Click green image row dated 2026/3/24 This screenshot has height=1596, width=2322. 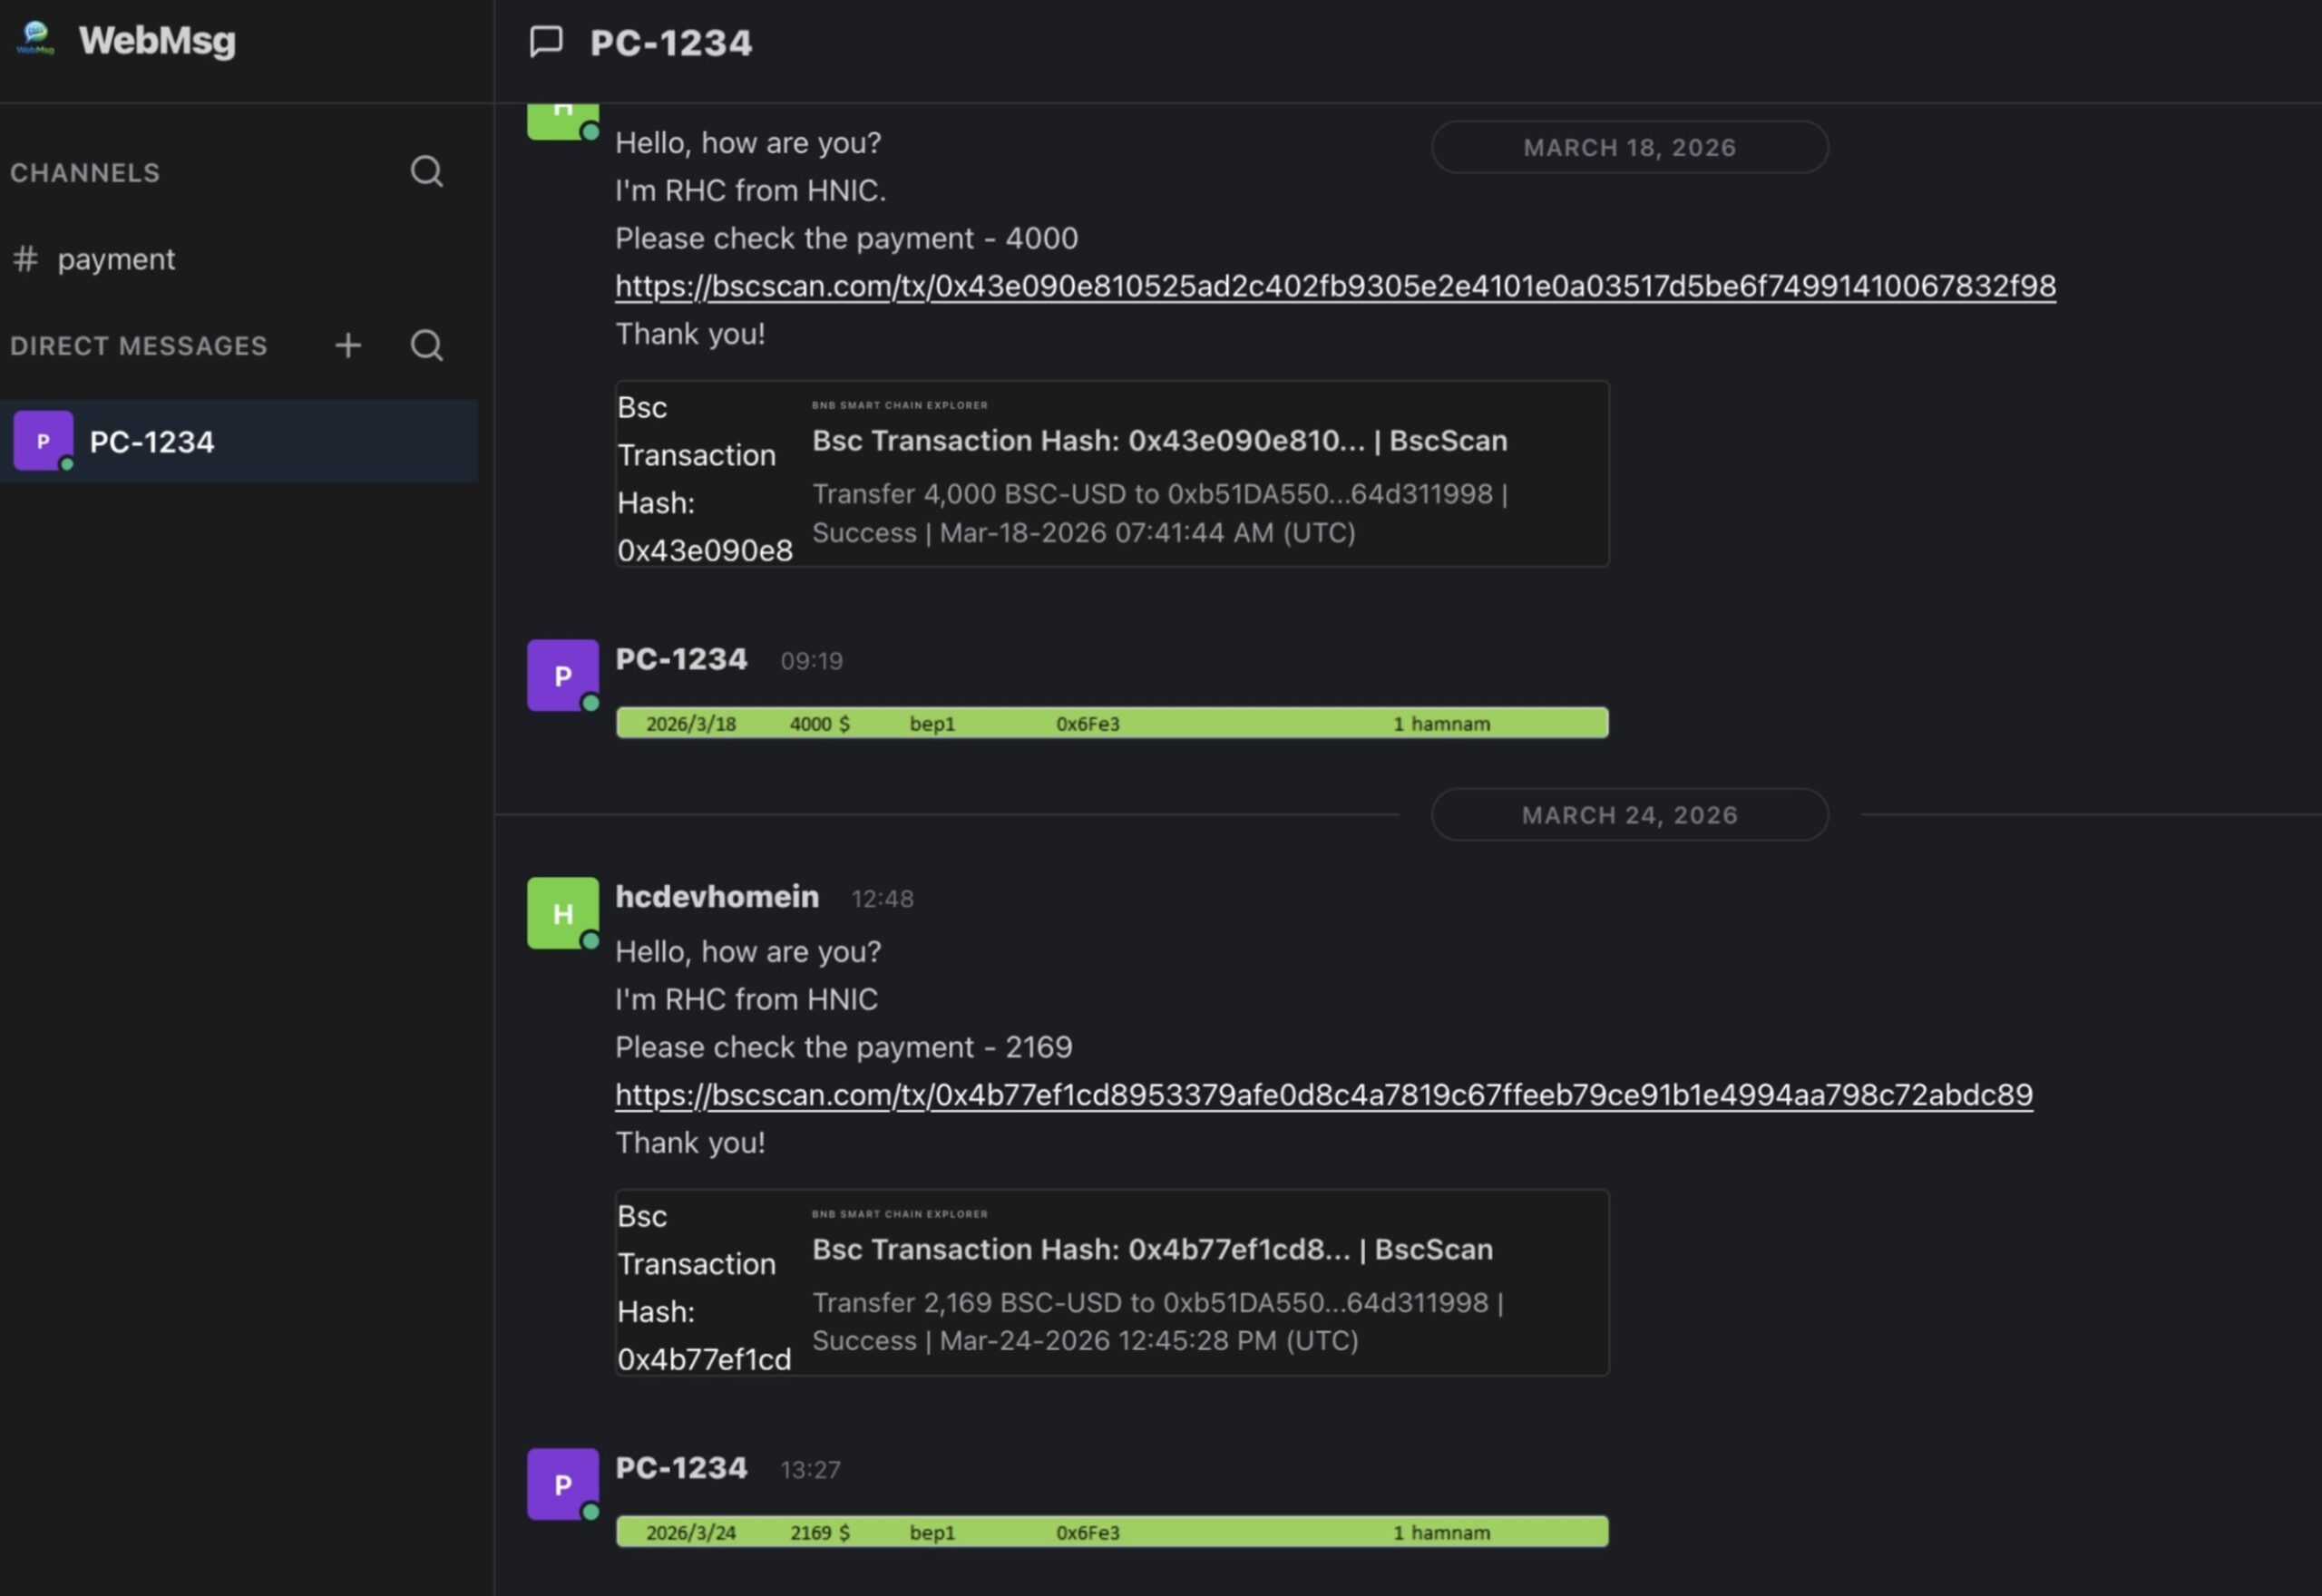pos(1112,1532)
